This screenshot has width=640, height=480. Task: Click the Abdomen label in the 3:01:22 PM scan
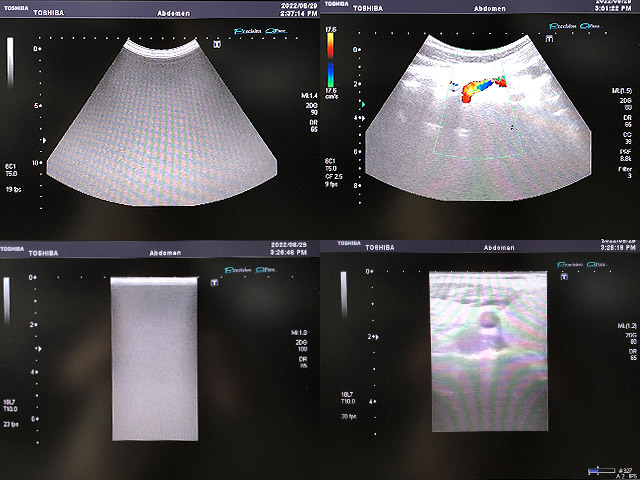coord(490,8)
